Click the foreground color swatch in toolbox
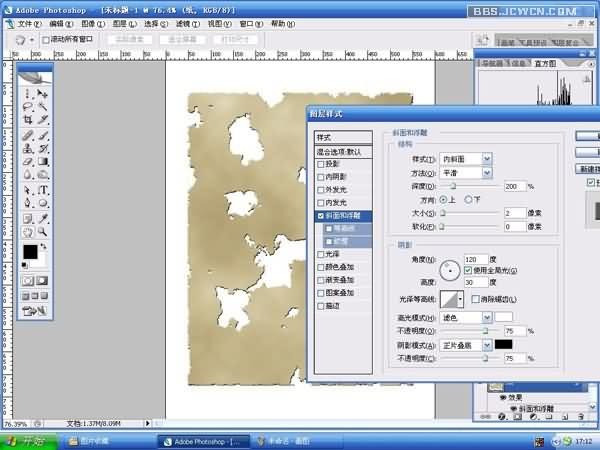 (x=30, y=252)
